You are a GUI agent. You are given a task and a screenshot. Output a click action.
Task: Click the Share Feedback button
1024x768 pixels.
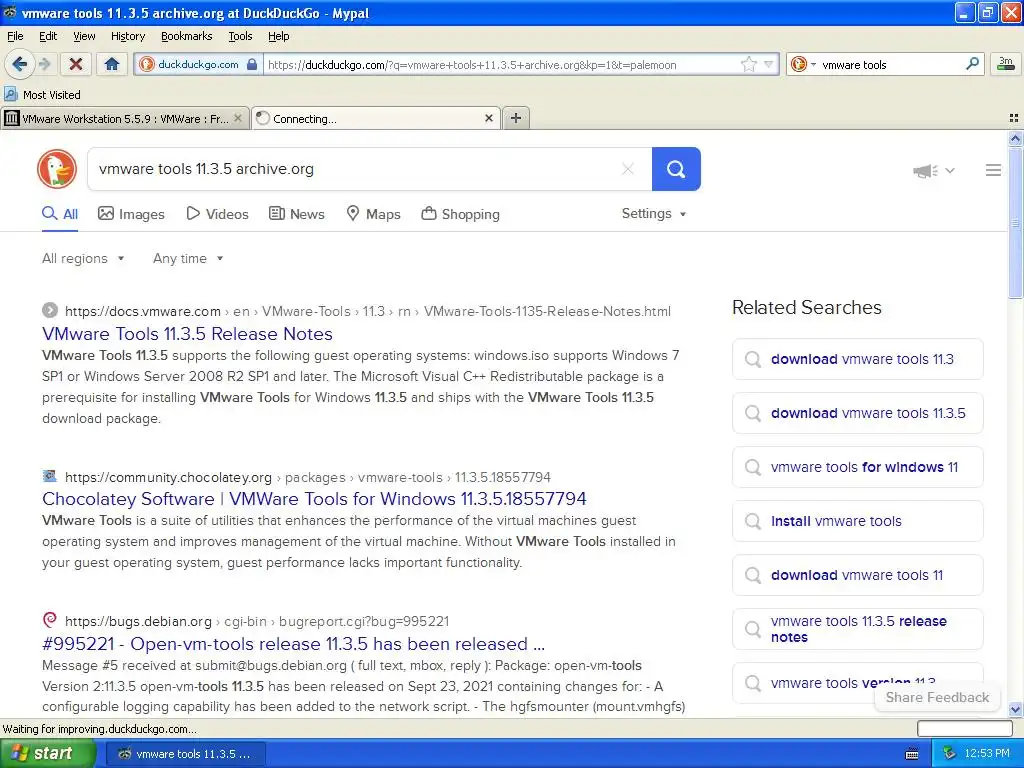click(937, 697)
